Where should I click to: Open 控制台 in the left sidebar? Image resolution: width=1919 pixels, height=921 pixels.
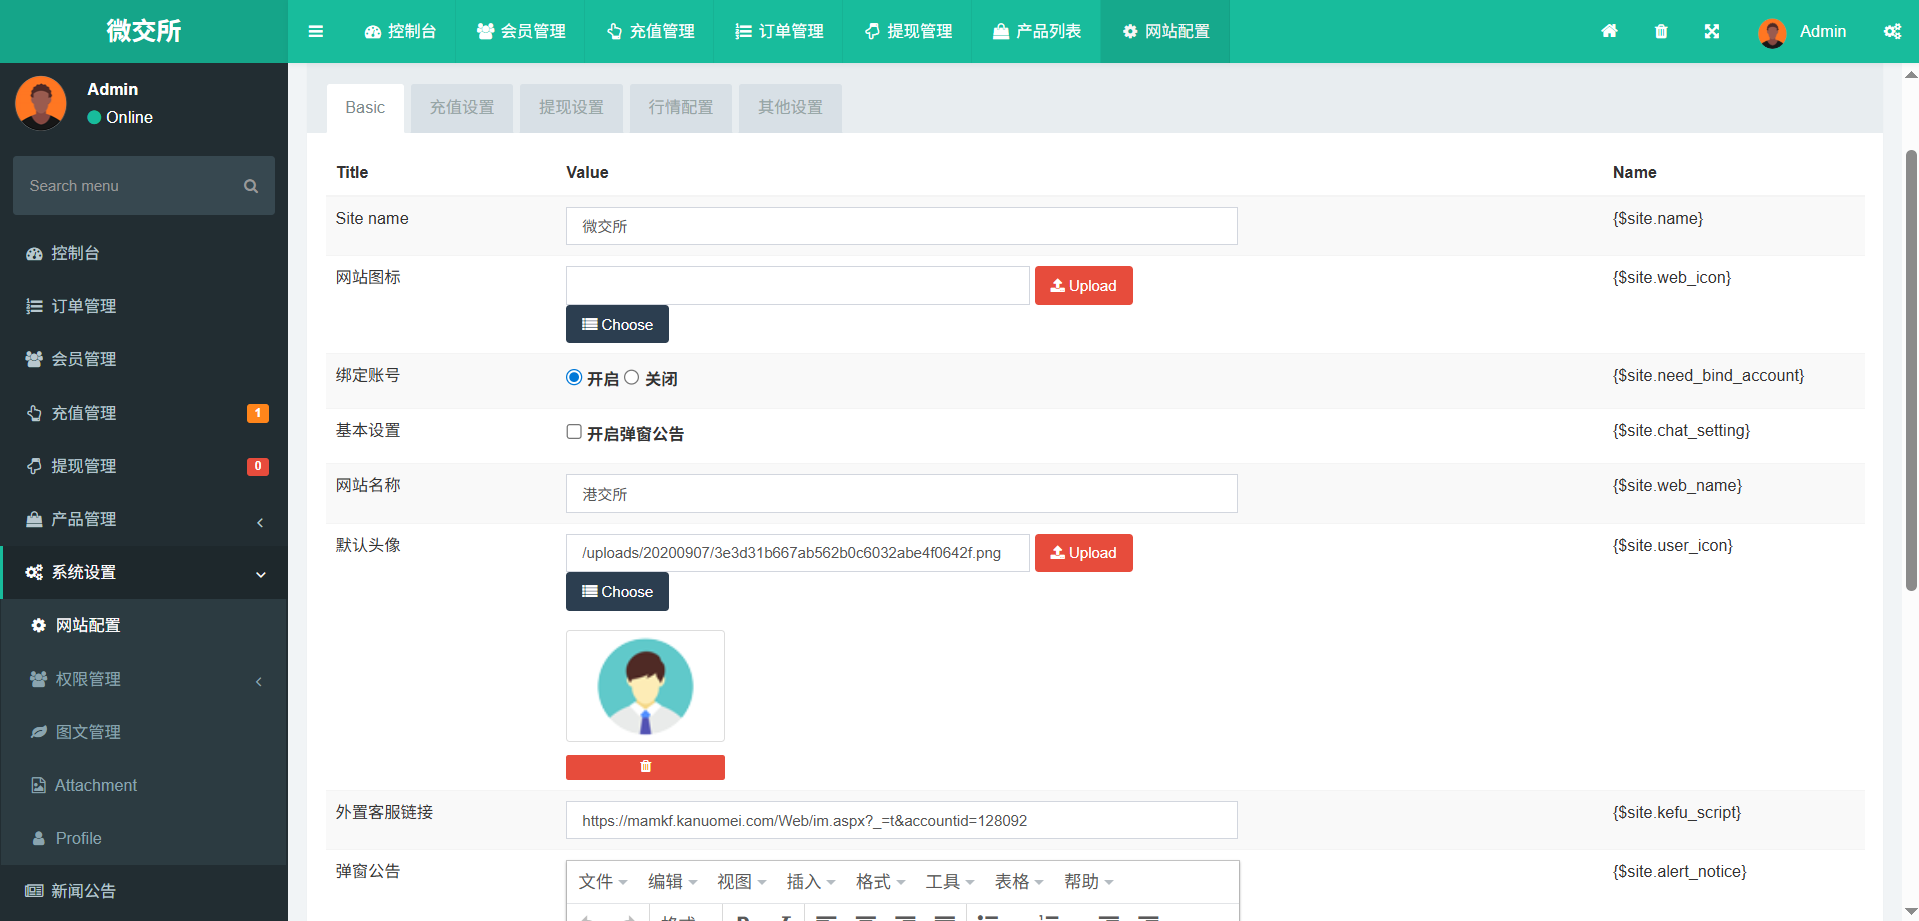click(x=144, y=253)
